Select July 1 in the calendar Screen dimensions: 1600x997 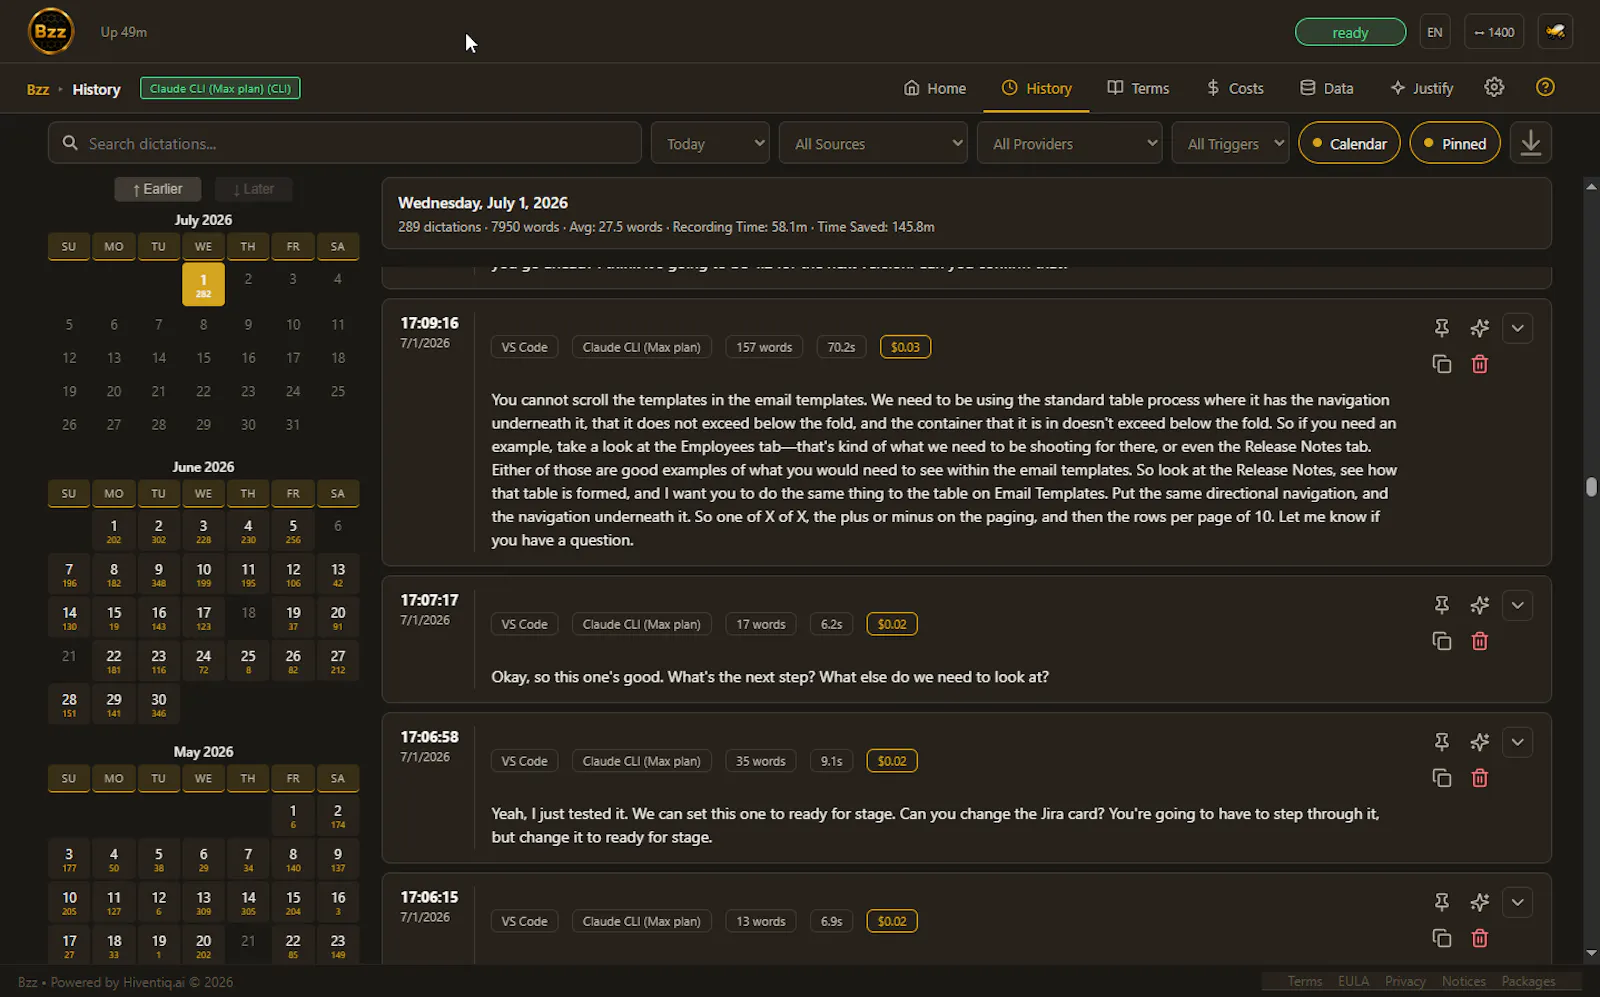[x=203, y=284]
